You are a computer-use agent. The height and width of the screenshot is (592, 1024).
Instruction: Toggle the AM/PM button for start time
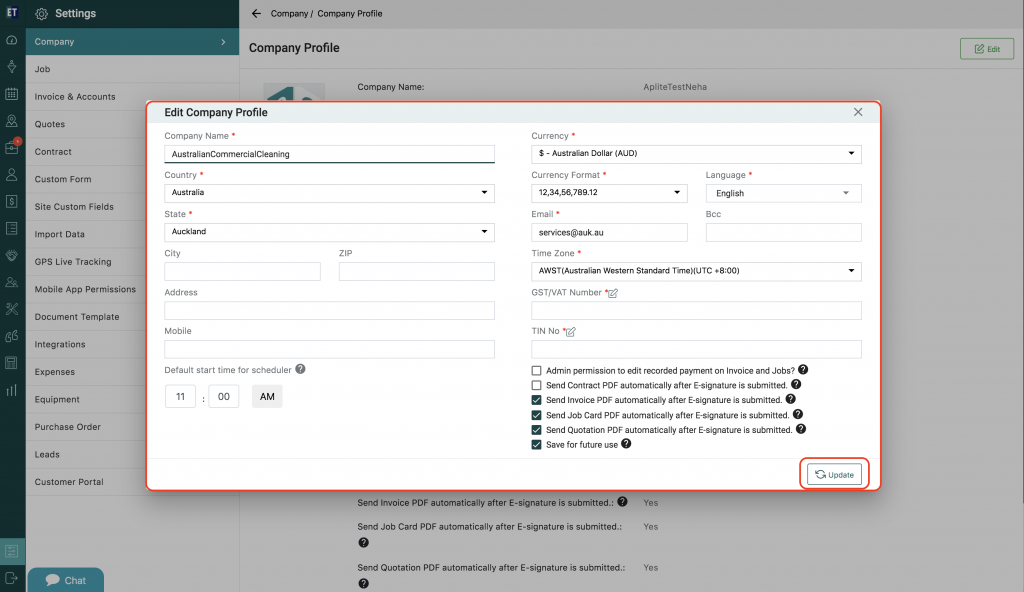click(x=267, y=397)
